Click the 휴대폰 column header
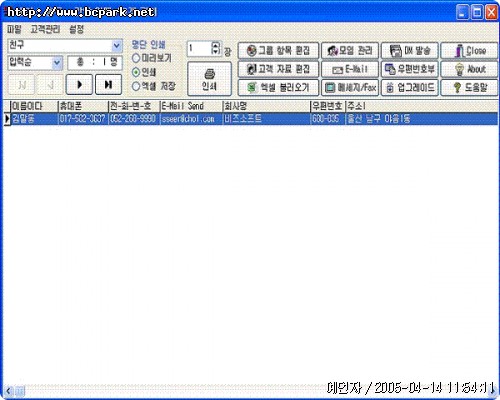This screenshot has width=500, height=400. pos(83,106)
